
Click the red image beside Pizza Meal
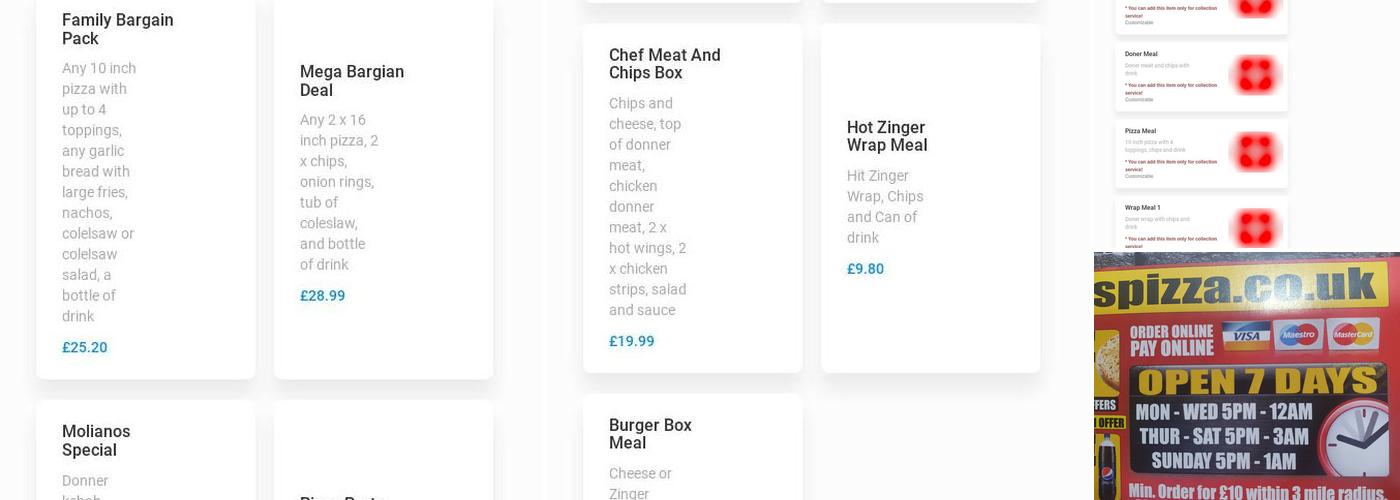click(1255, 153)
